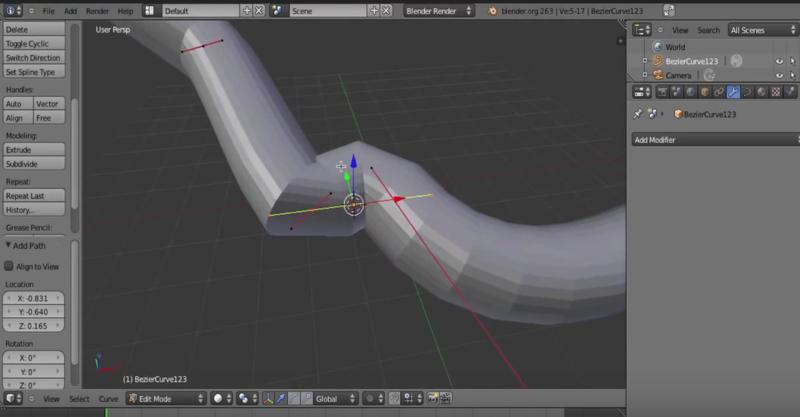Click the Camera data icon in outliner
The height and width of the screenshot is (417, 800).
click(709, 75)
